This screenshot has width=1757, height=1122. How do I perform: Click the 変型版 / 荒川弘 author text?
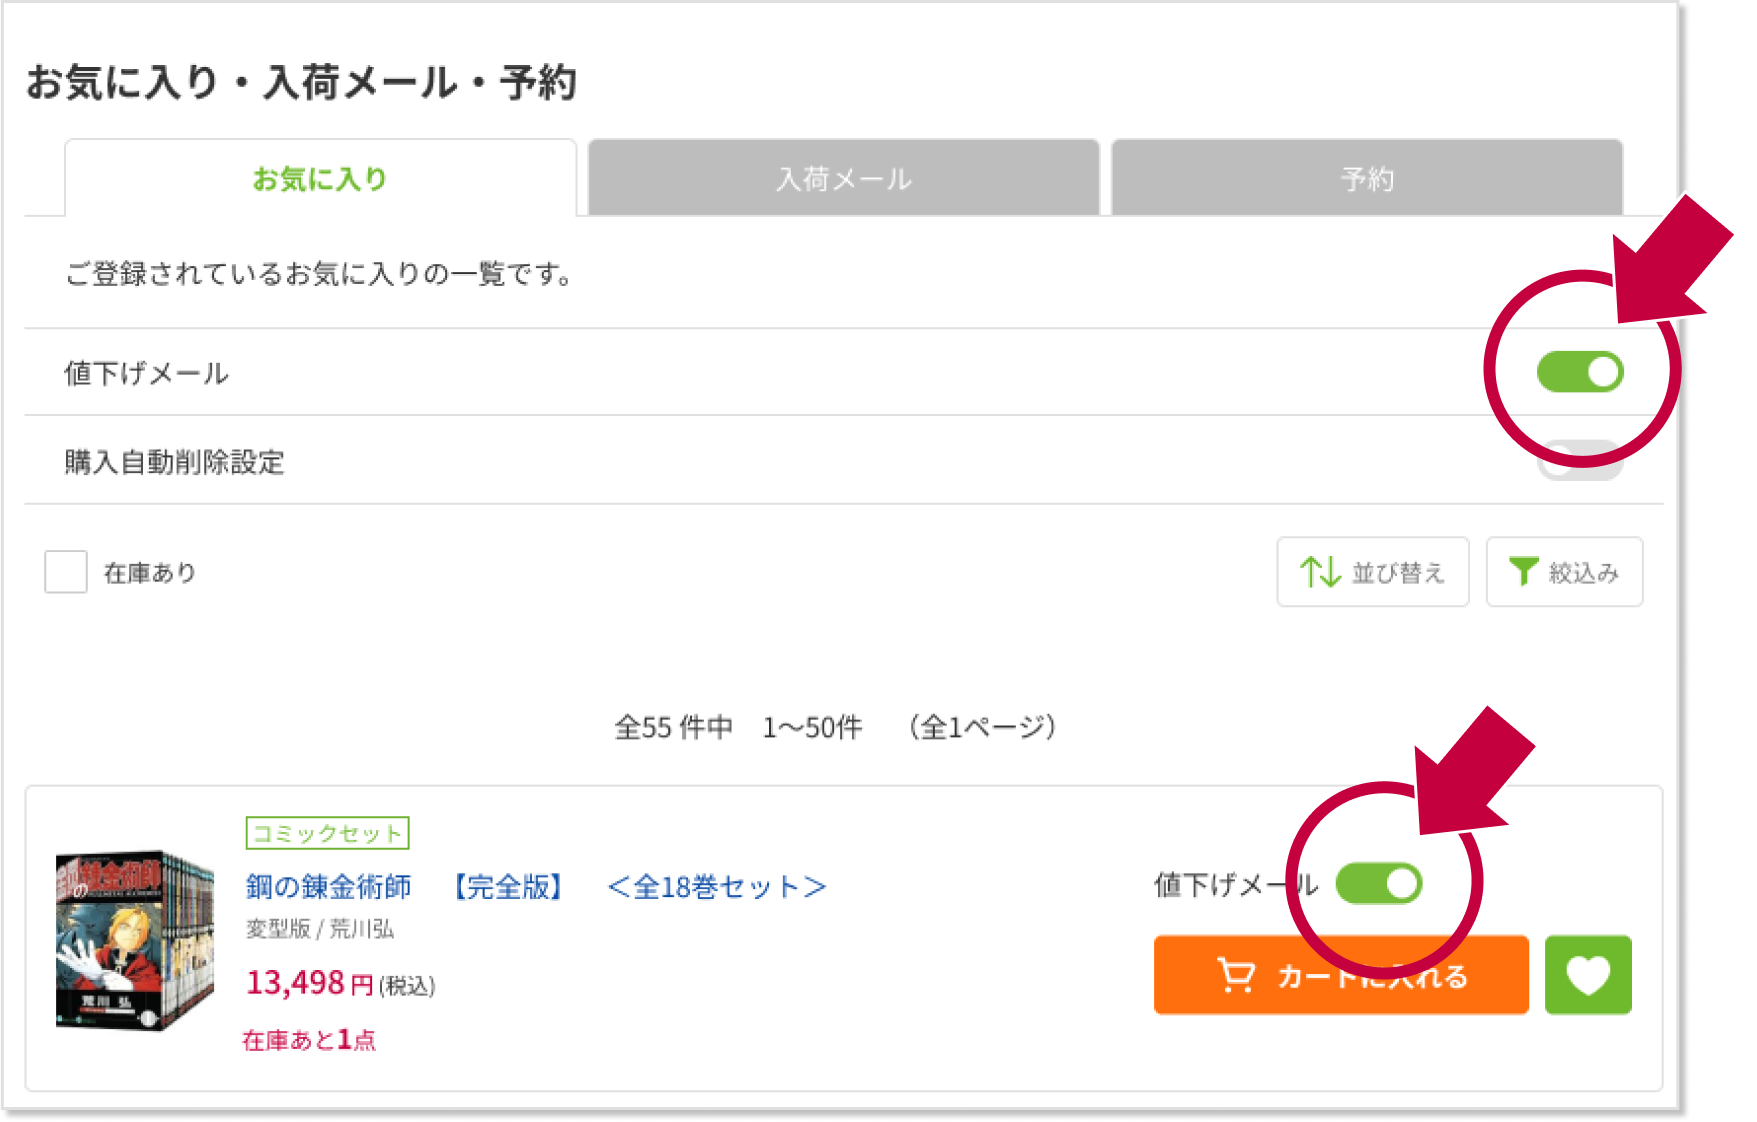(x=320, y=930)
